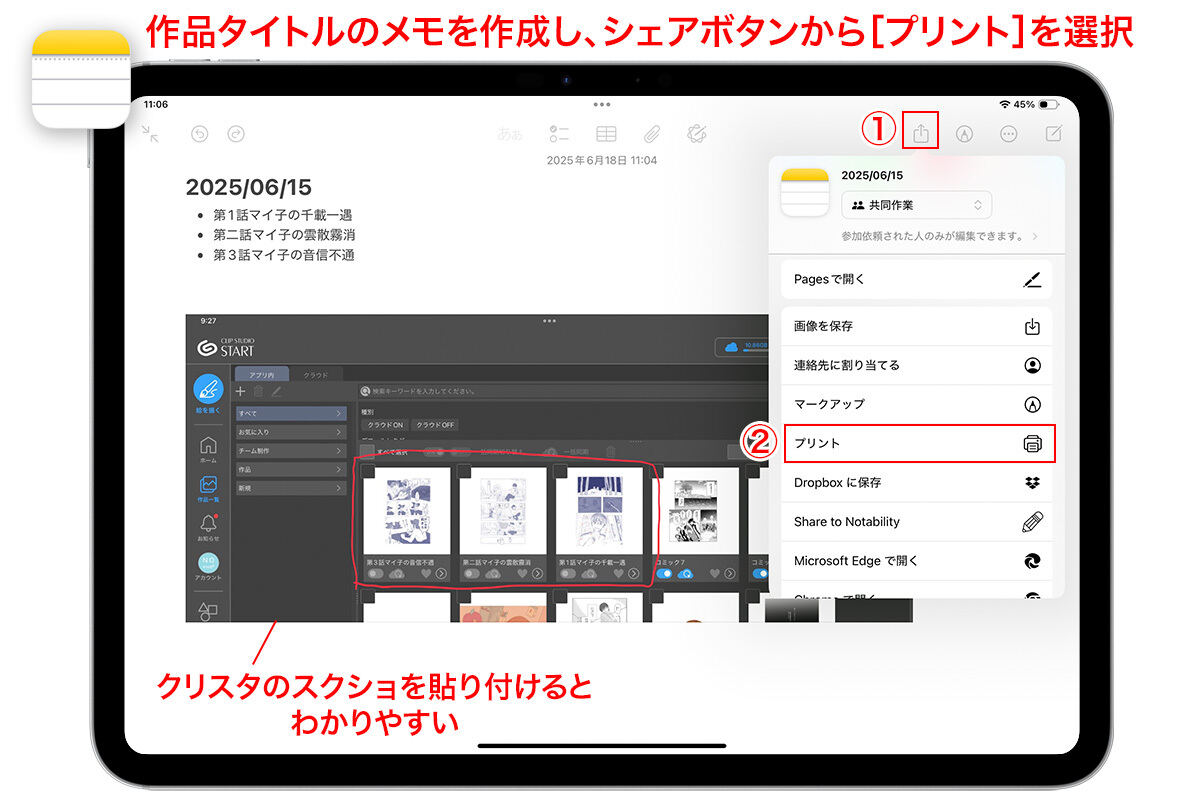1200x800 pixels.
Task: Open the 共同作業 collaboration dropdown
Action: click(916, 205)
